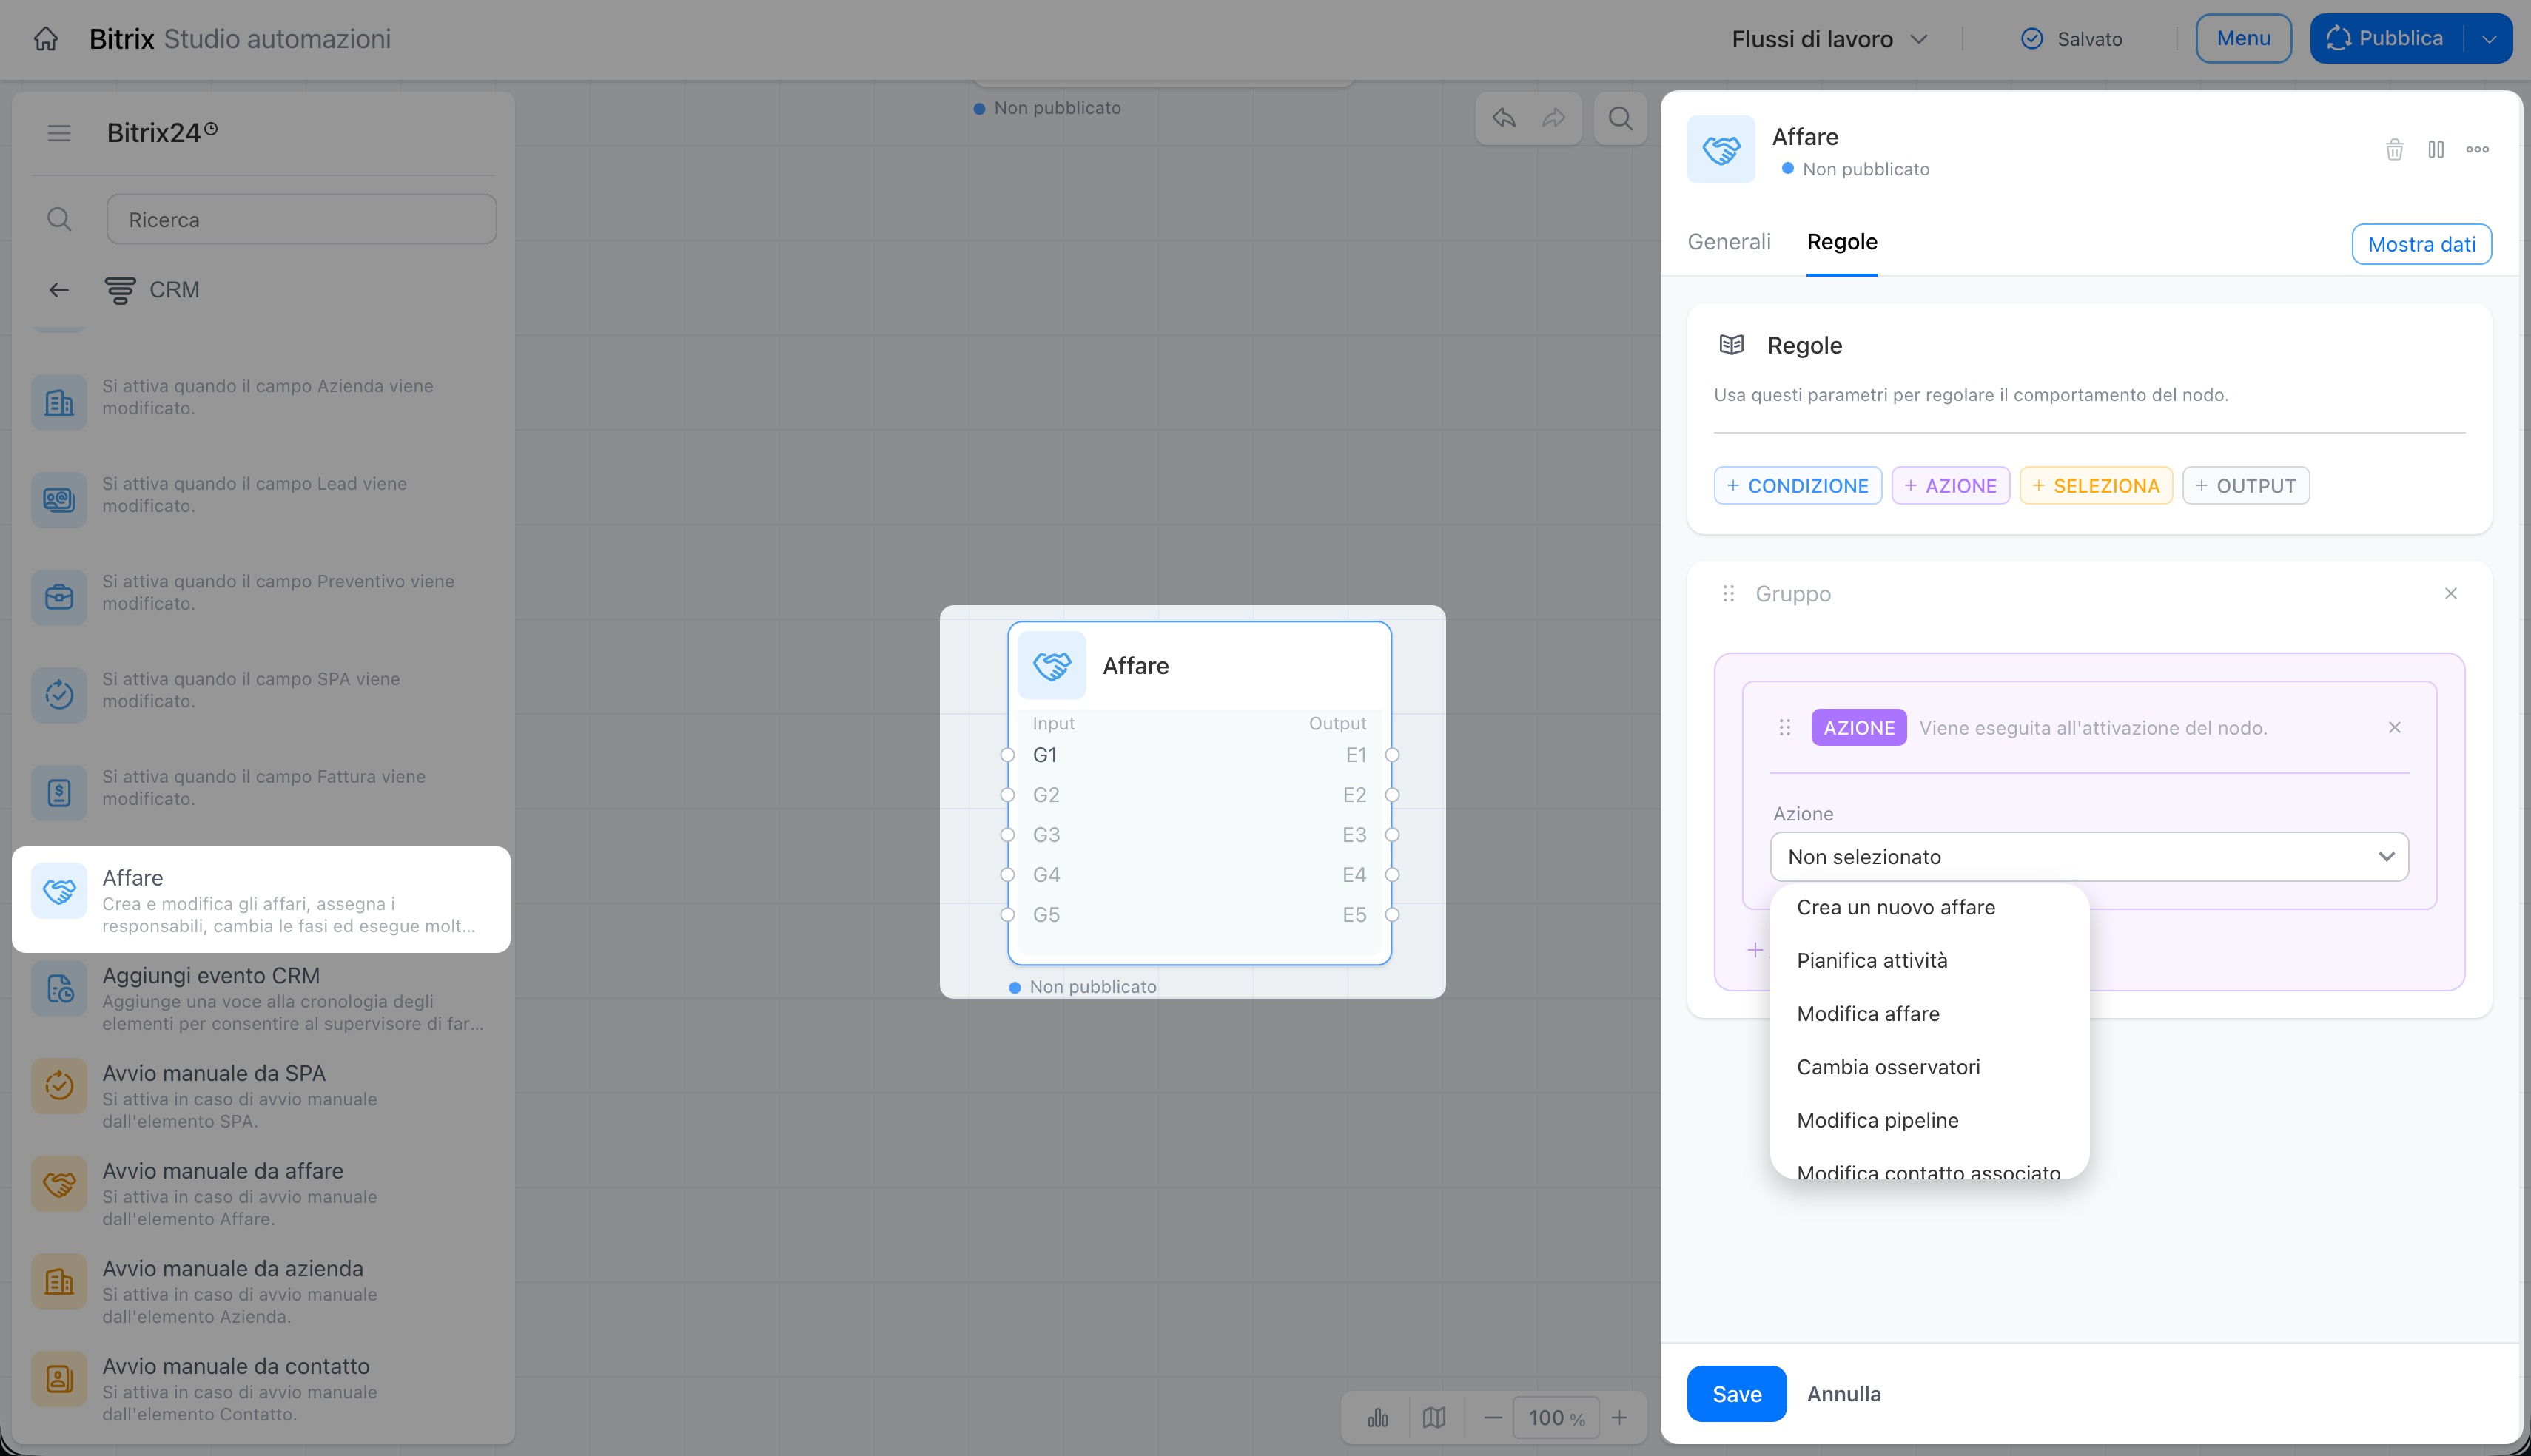Delete node with trash icon

(x=2394, y=149)
